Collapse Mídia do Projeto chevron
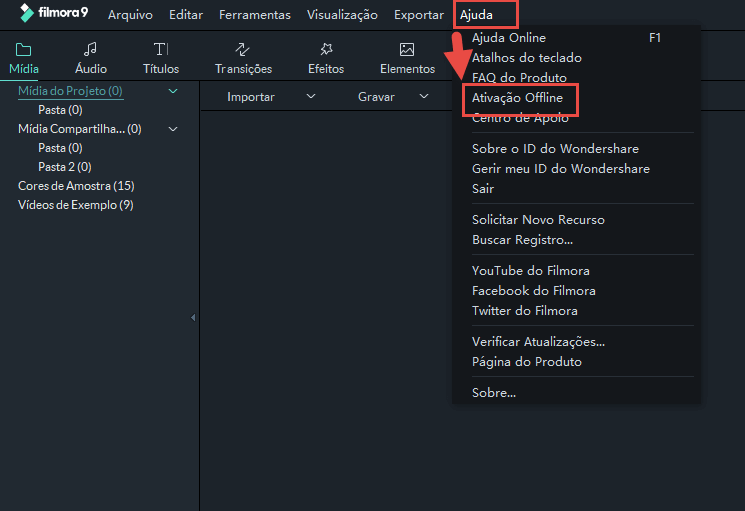 (173, 91)
